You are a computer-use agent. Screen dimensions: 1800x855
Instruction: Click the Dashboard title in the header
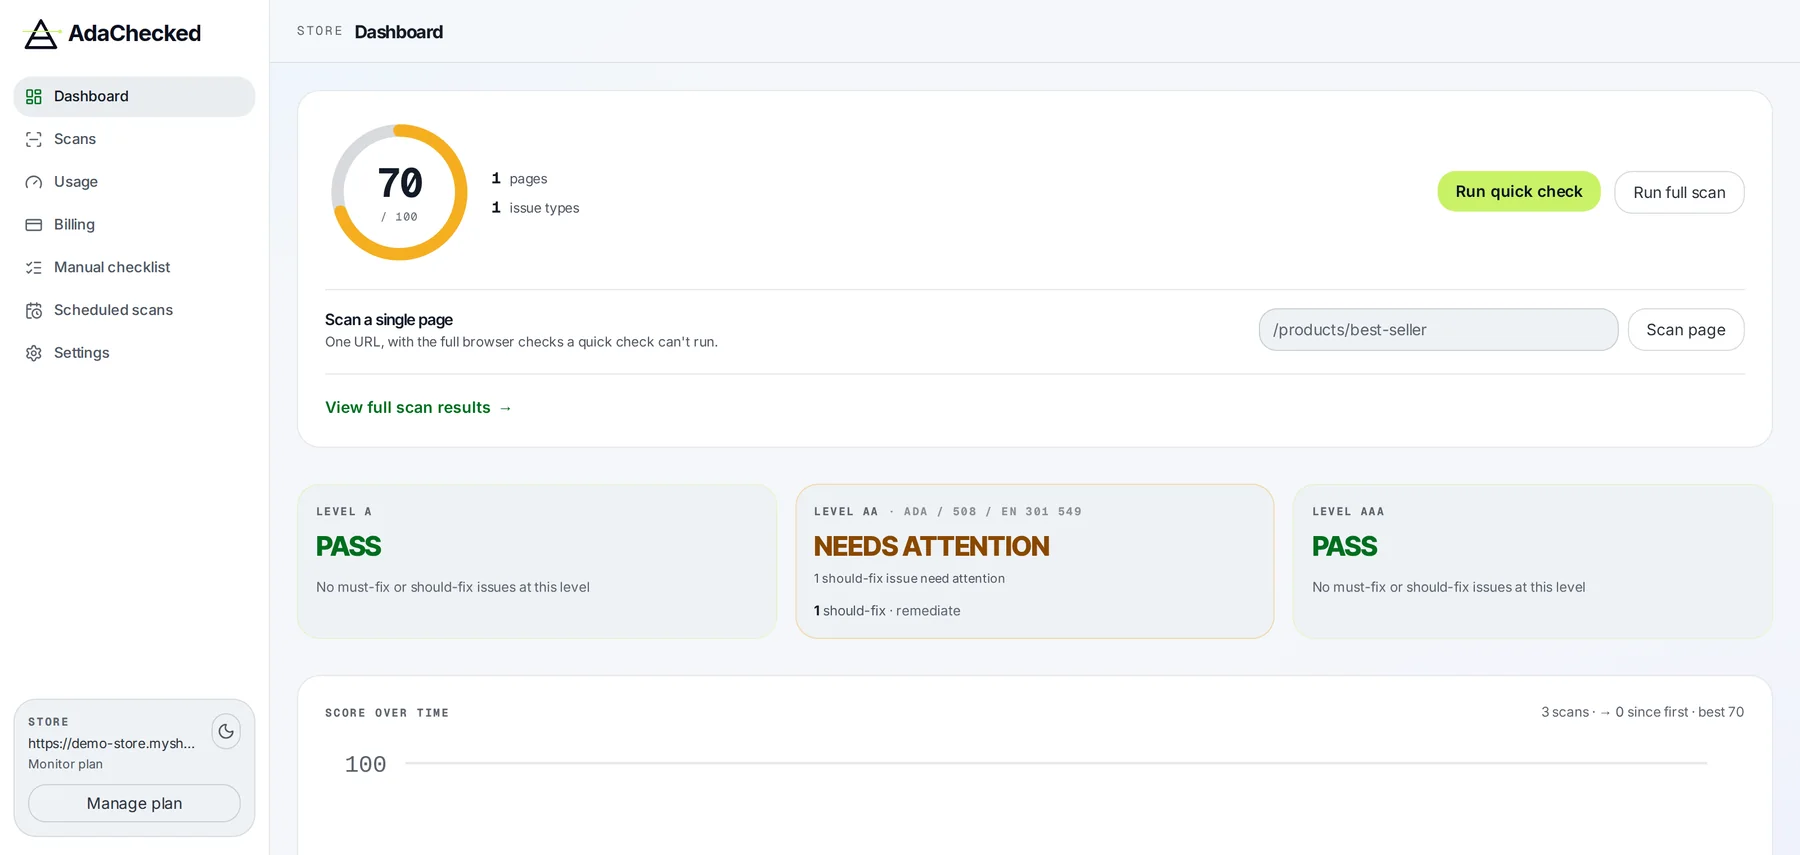[x=399, y=32]
